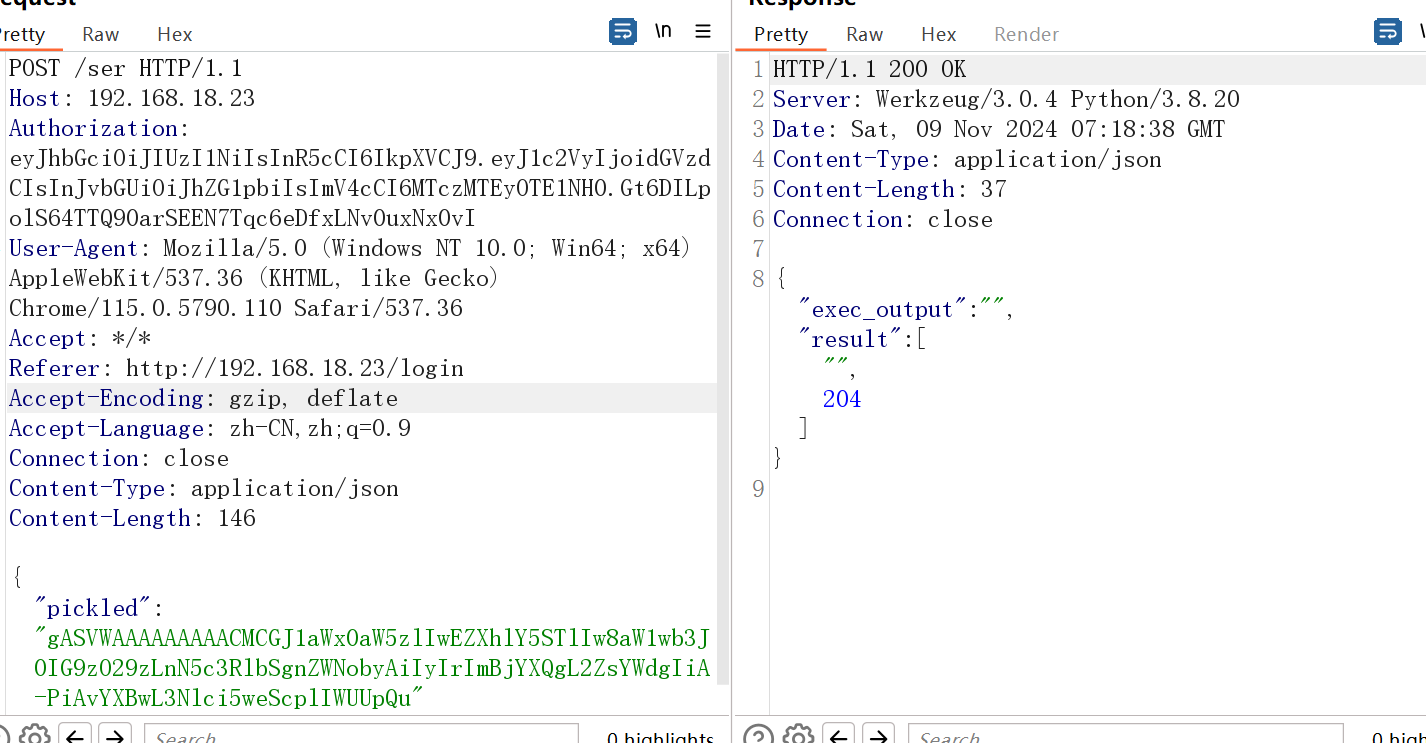Click the JWT token starting with eyJhbGci
The width and height of the screenshot is (1426, 743).
point(360,188)
